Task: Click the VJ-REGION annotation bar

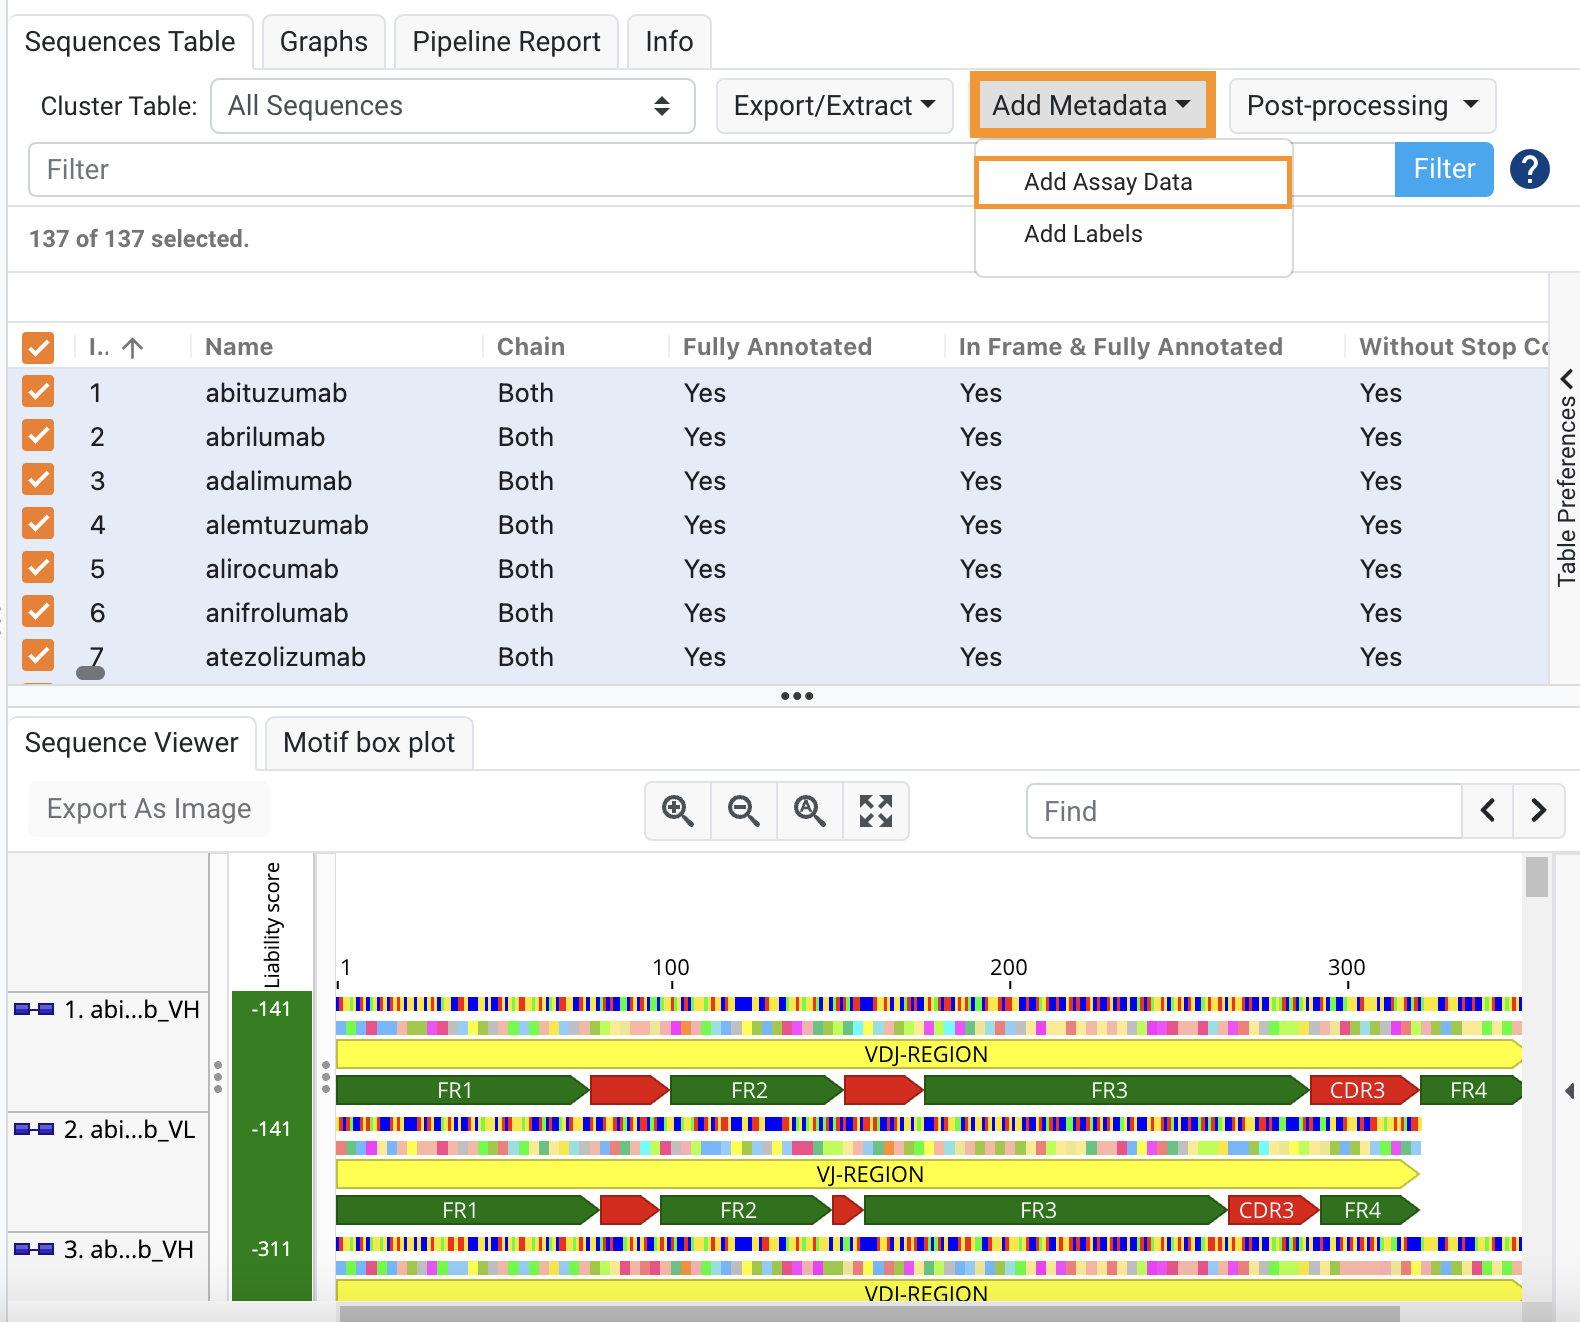Action: (x=877, y=1174)
